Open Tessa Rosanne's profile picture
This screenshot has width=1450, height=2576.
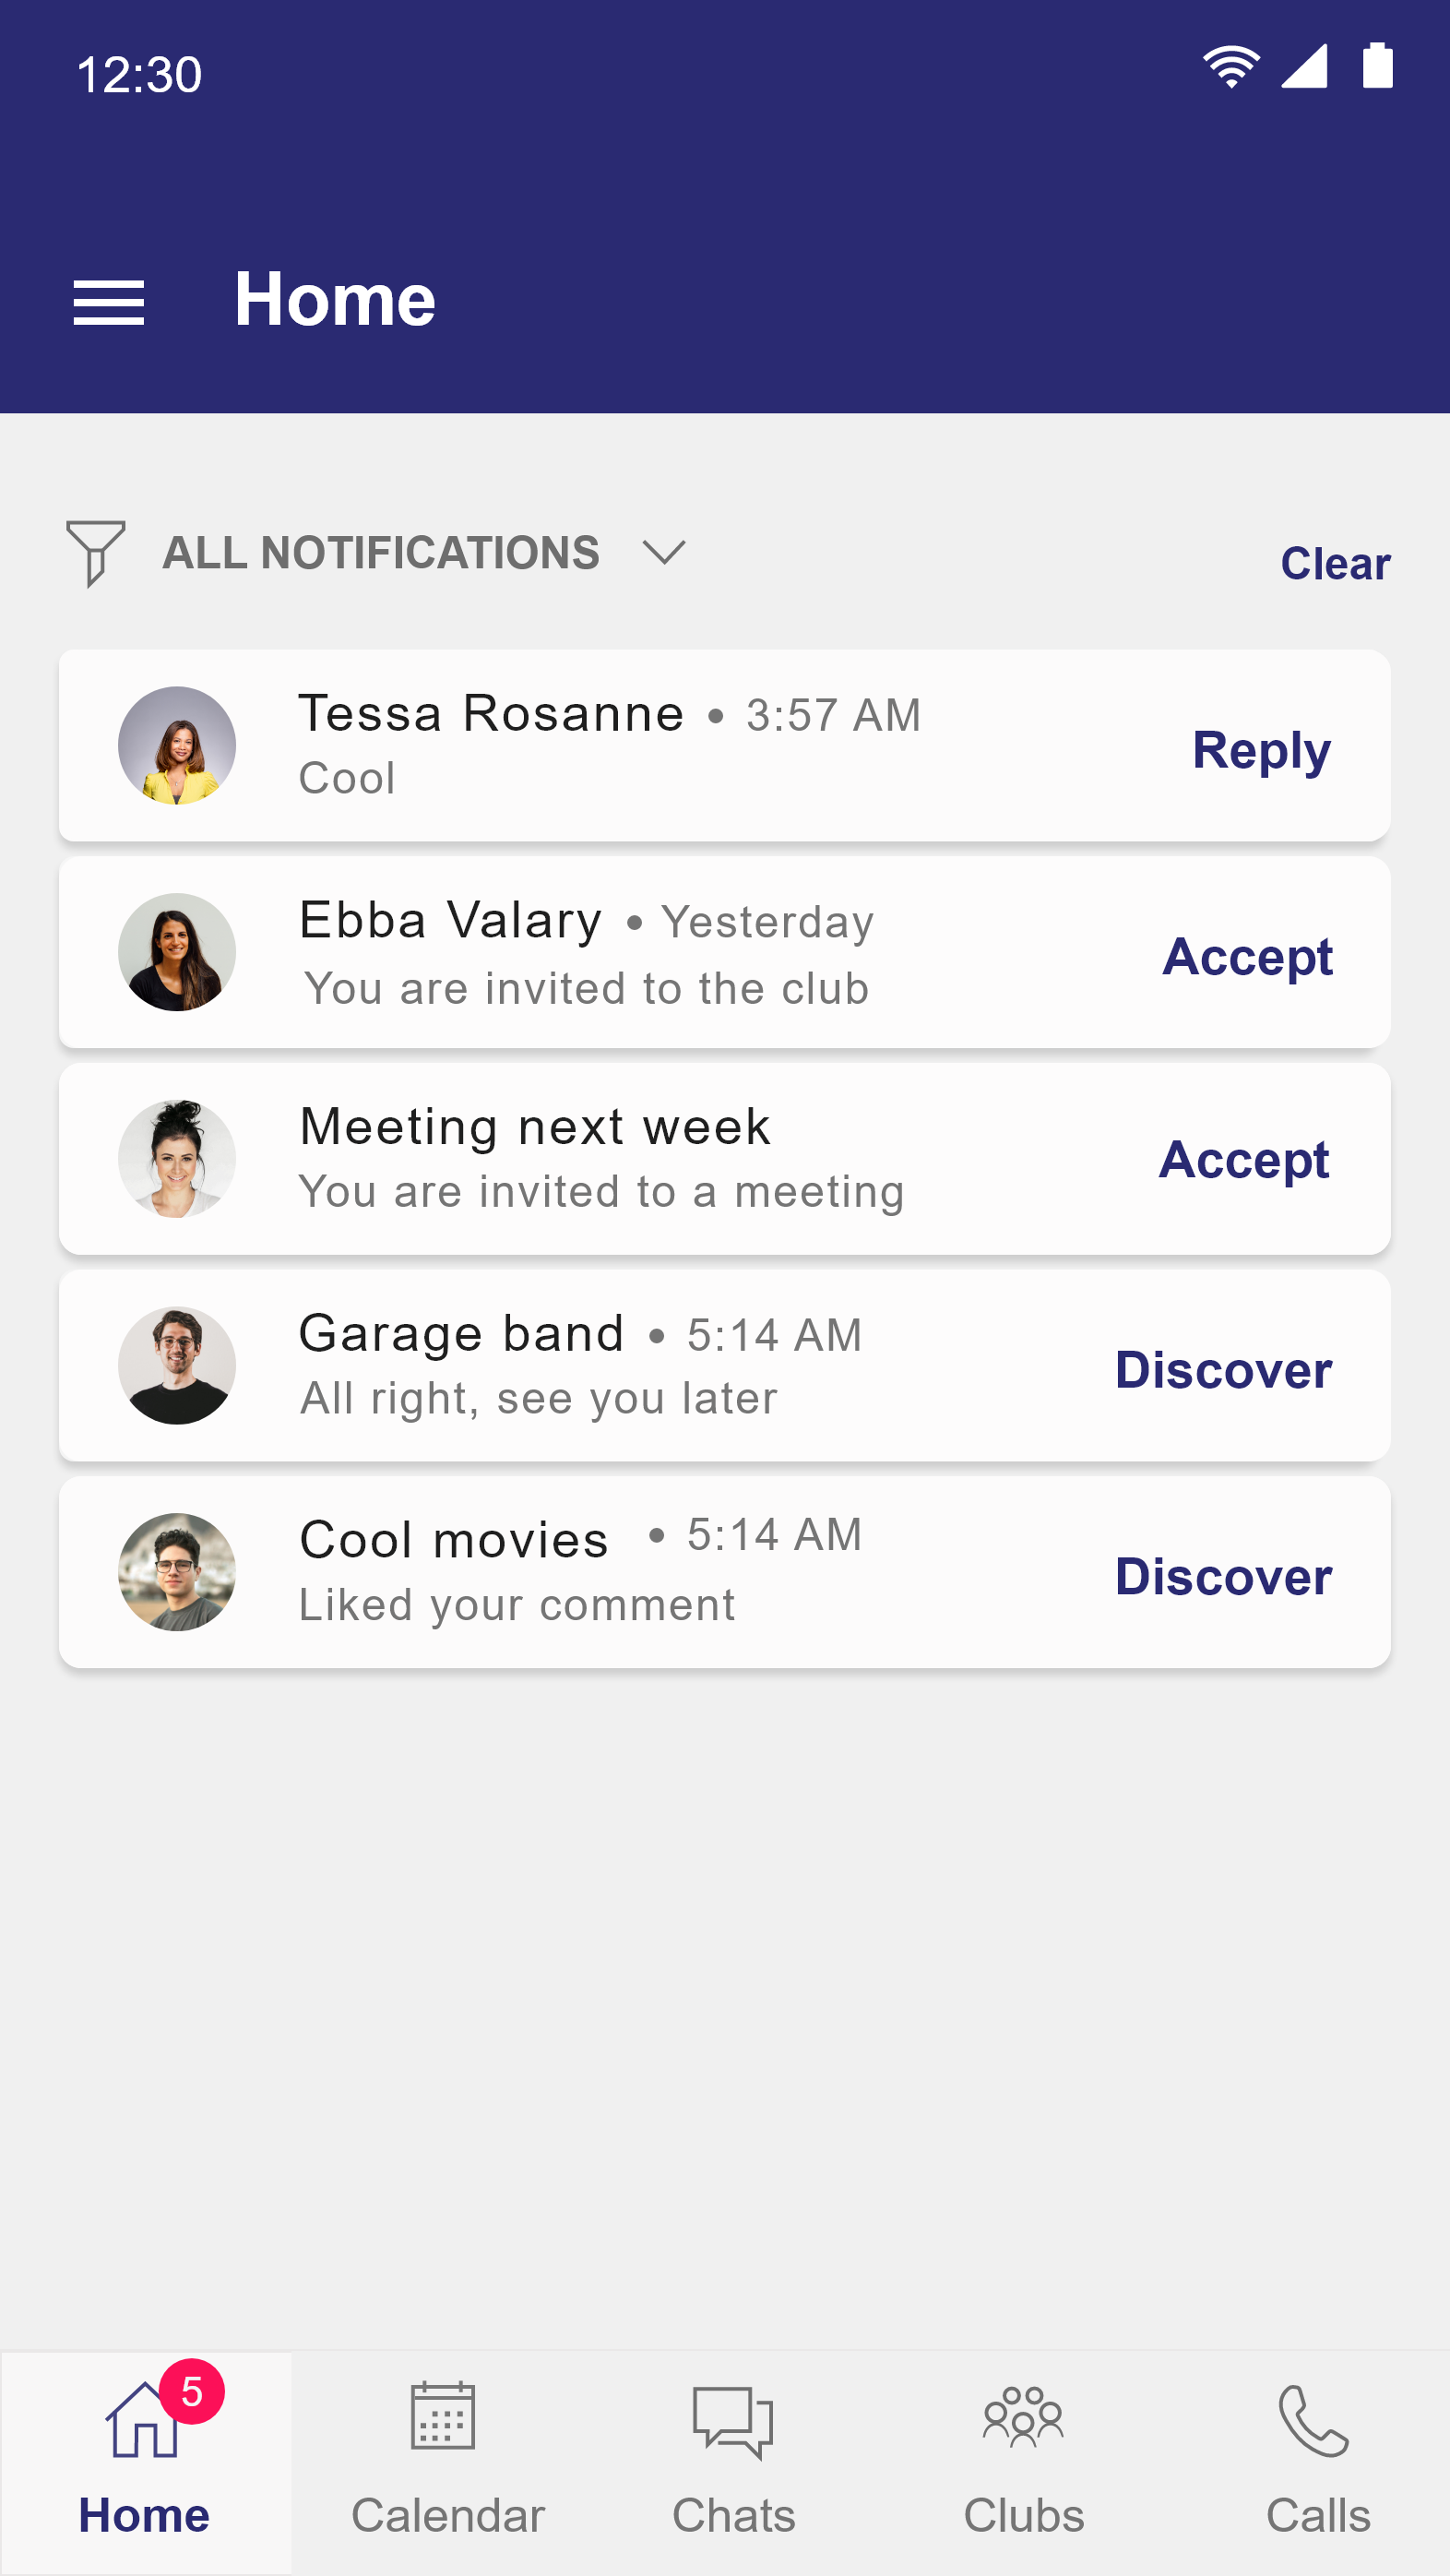pyautogui.click(x=177, y=746)
